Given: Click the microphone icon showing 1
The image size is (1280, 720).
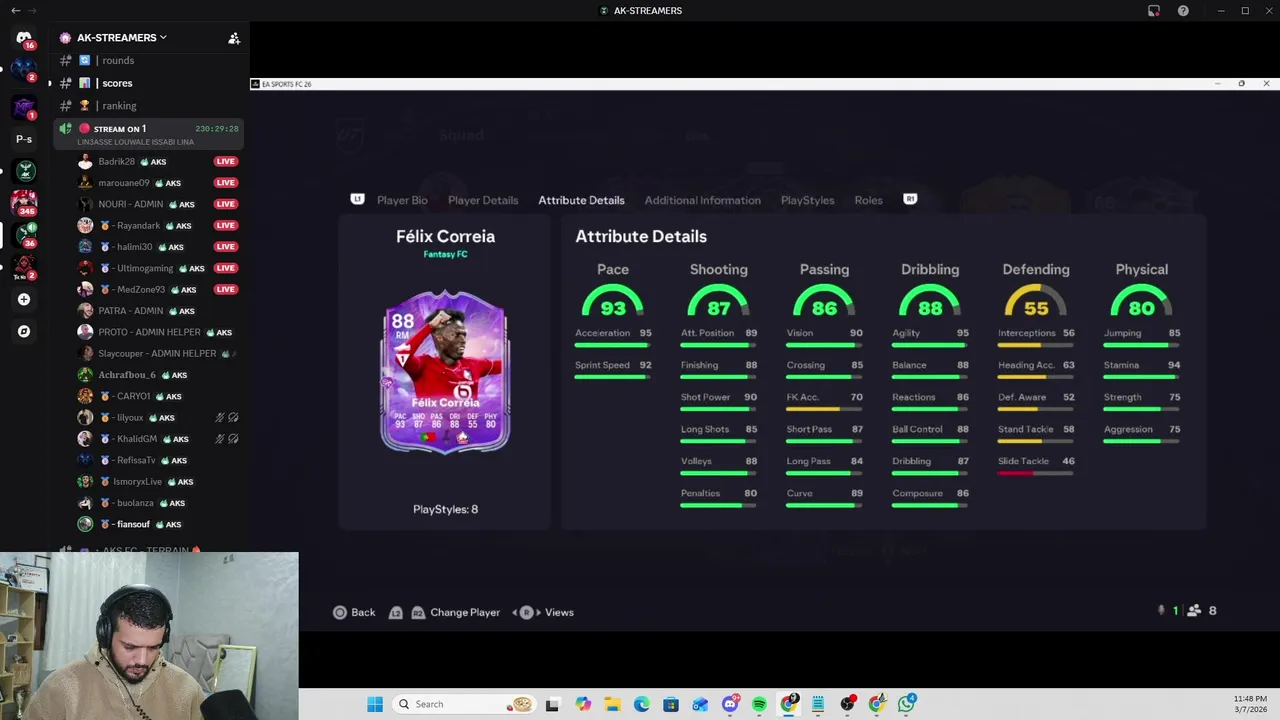Looking at the screenshot, I should pyautogui.click(x=1161, y=610).
